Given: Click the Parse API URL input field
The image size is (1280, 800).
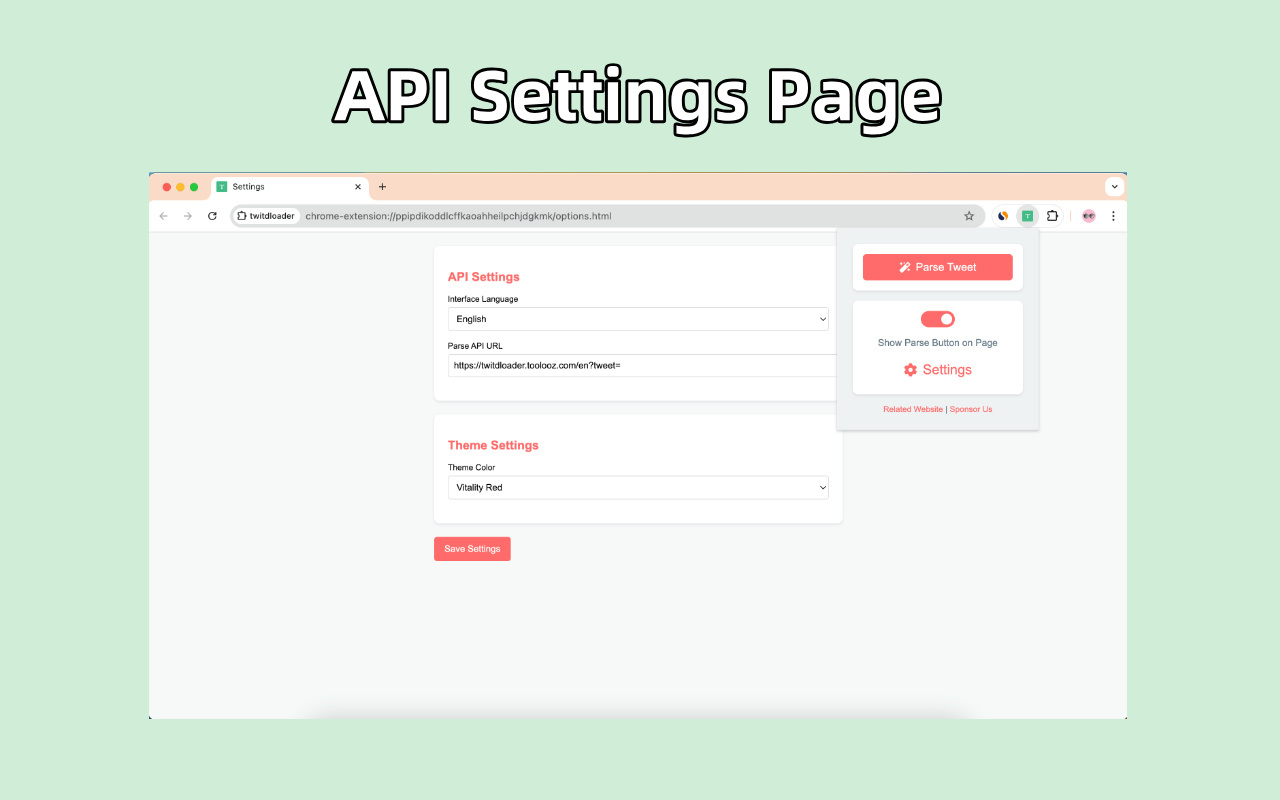Looking at the screenshot, I should point(640,366).
